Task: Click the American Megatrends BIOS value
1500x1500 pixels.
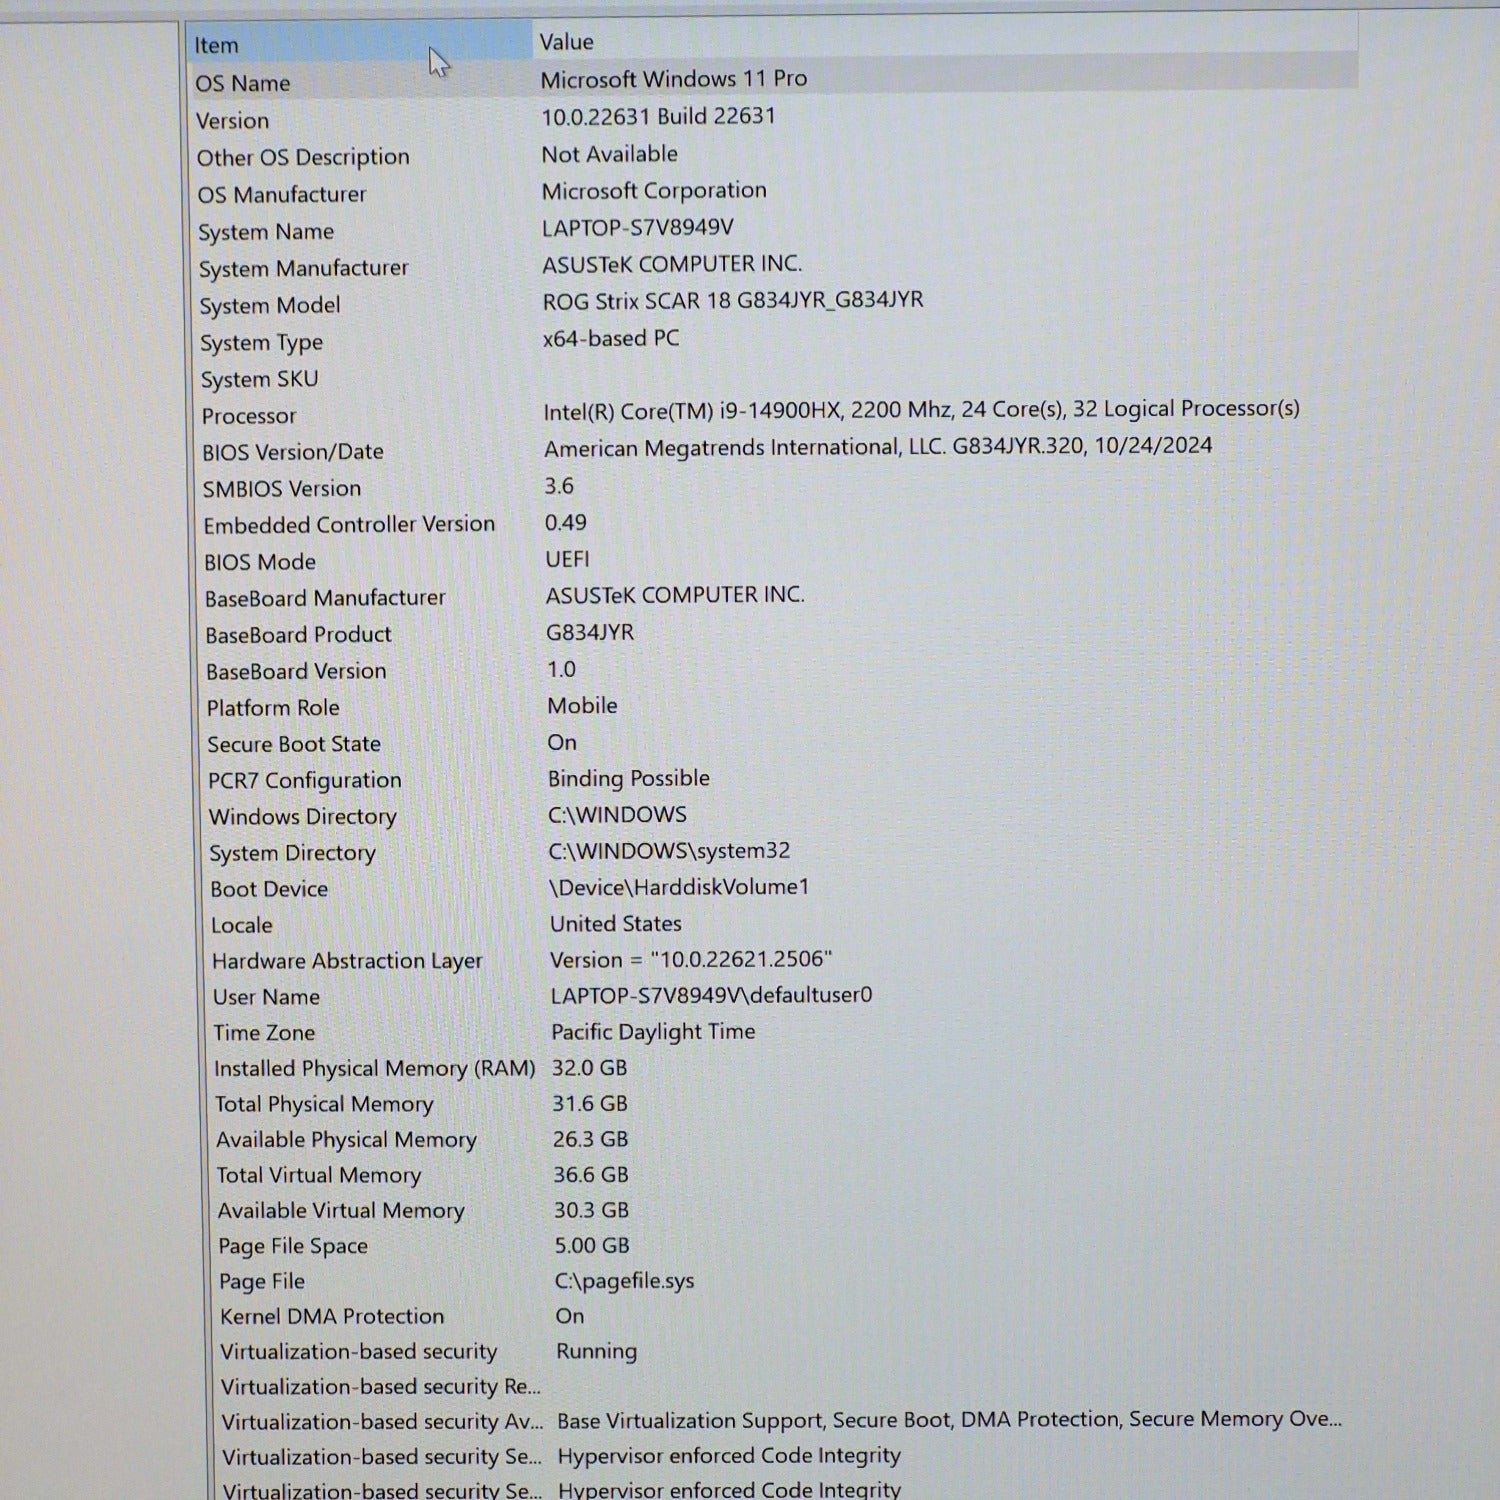Action: [x=878, y=447]
